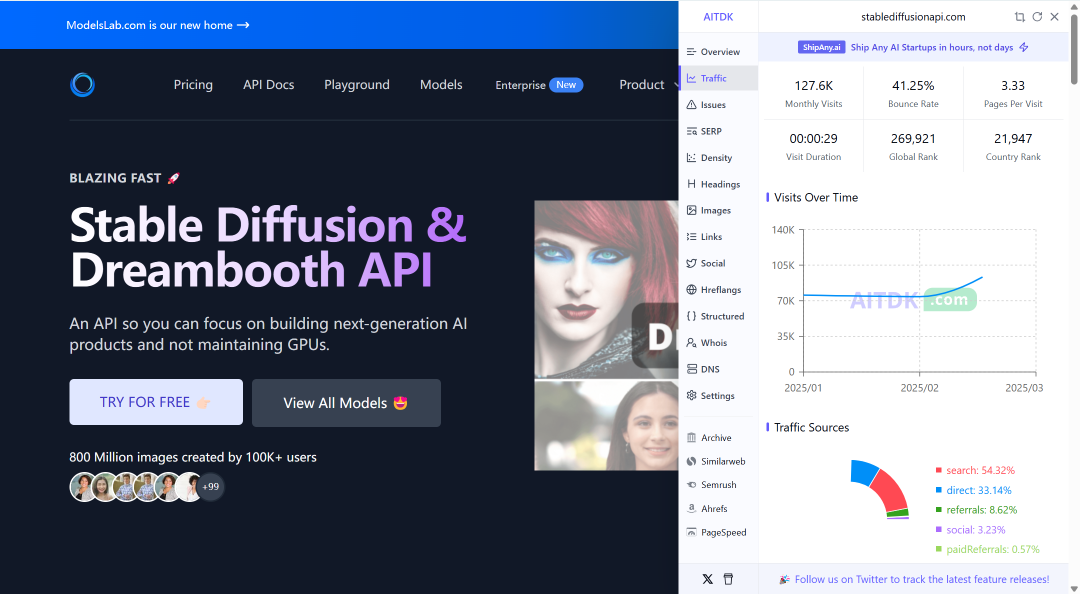Click the PageSpeed gauge icon
Viewport: 1080px width, 594px height.
(692, 532)
